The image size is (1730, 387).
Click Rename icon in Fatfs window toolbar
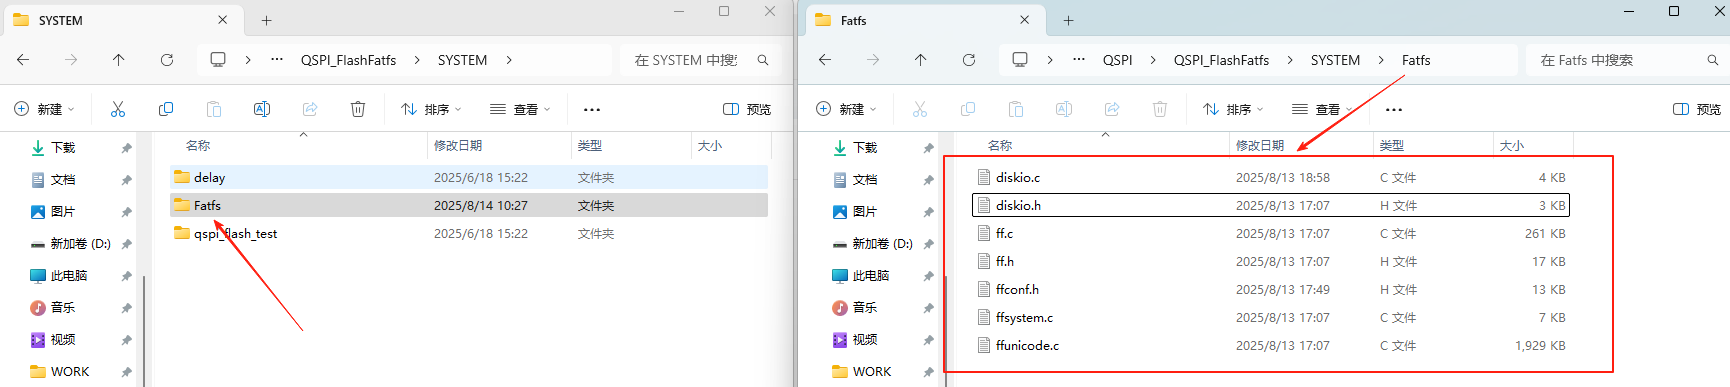coord(1064,109)
